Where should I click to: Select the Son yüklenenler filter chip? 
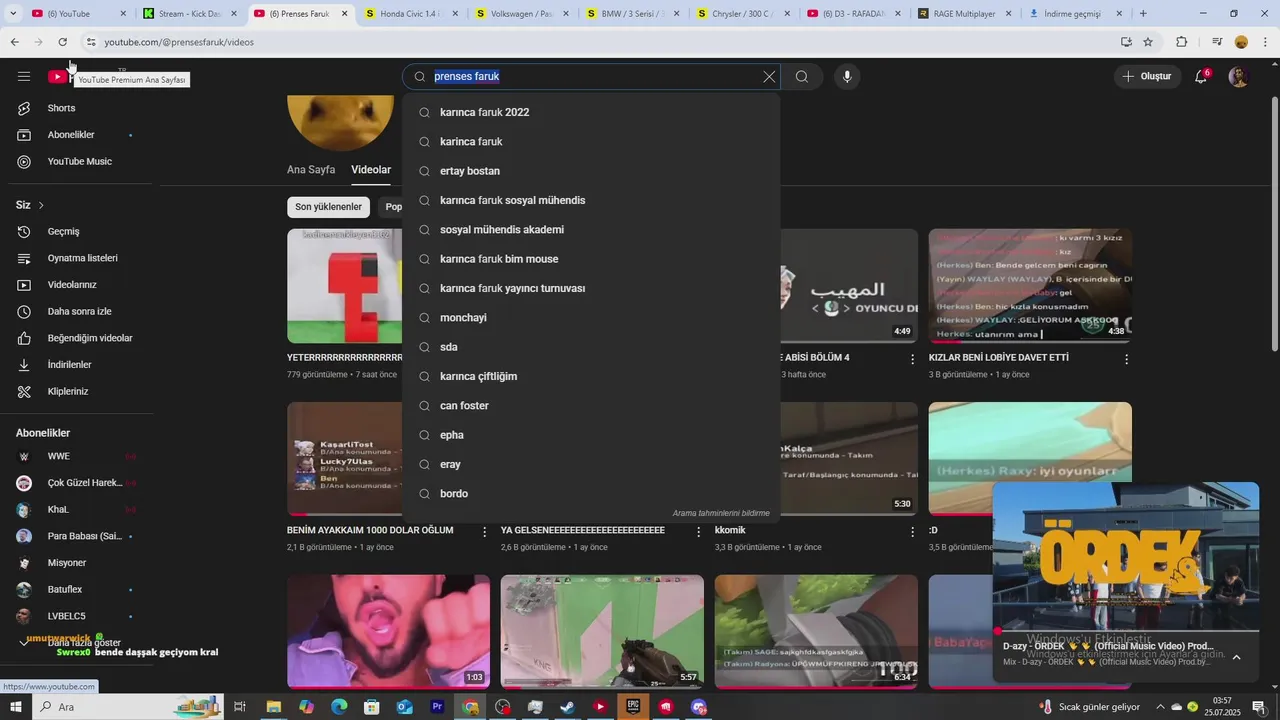[328, 207]
